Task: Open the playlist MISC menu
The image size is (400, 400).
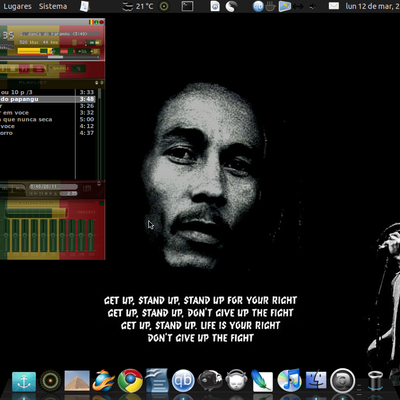Action: [20, 188]
